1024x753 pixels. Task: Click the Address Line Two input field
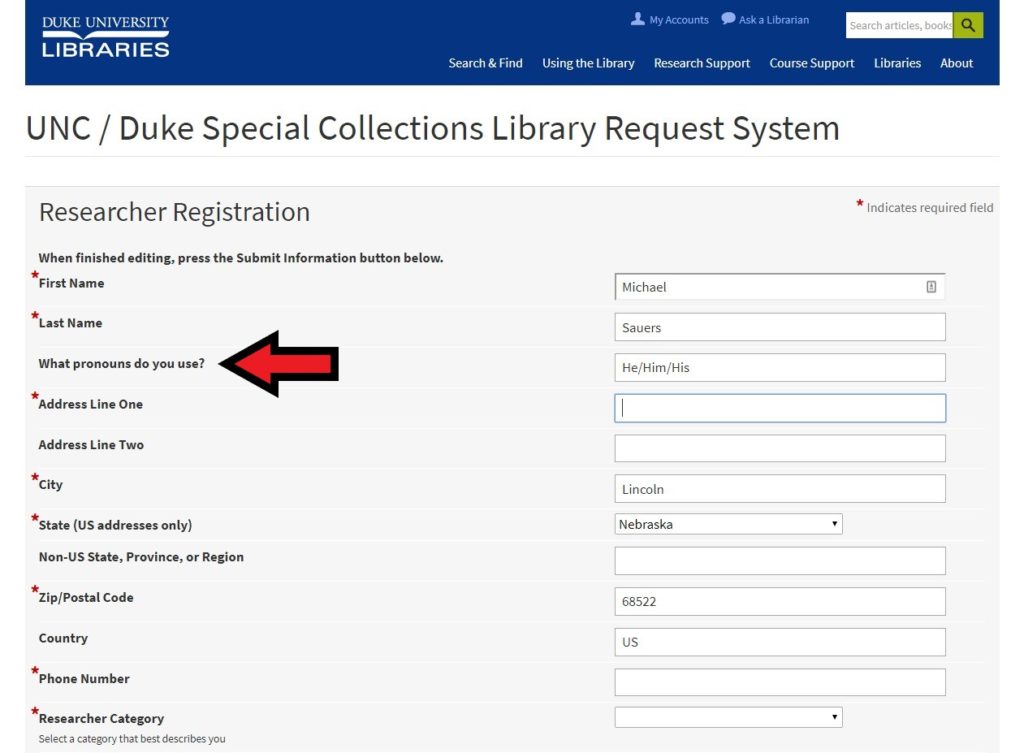(x=780, y=449)
